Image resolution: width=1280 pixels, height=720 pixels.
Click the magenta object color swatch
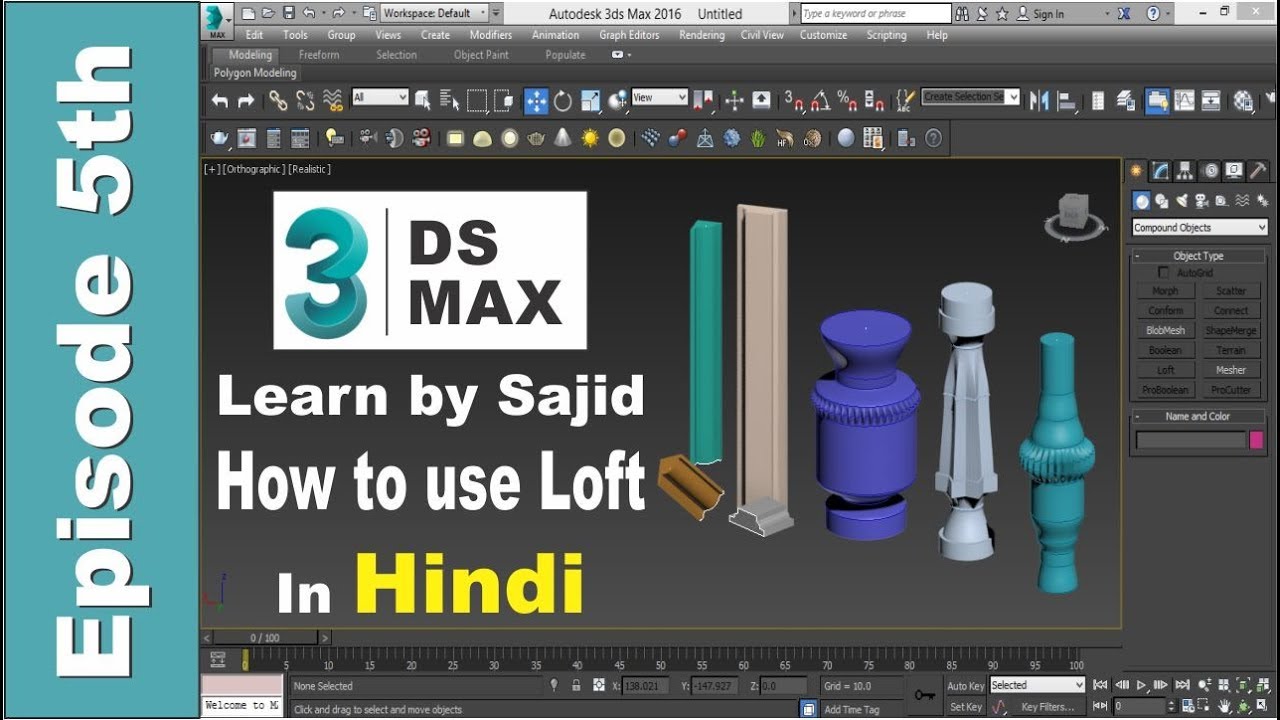(x=1256, y=440)
